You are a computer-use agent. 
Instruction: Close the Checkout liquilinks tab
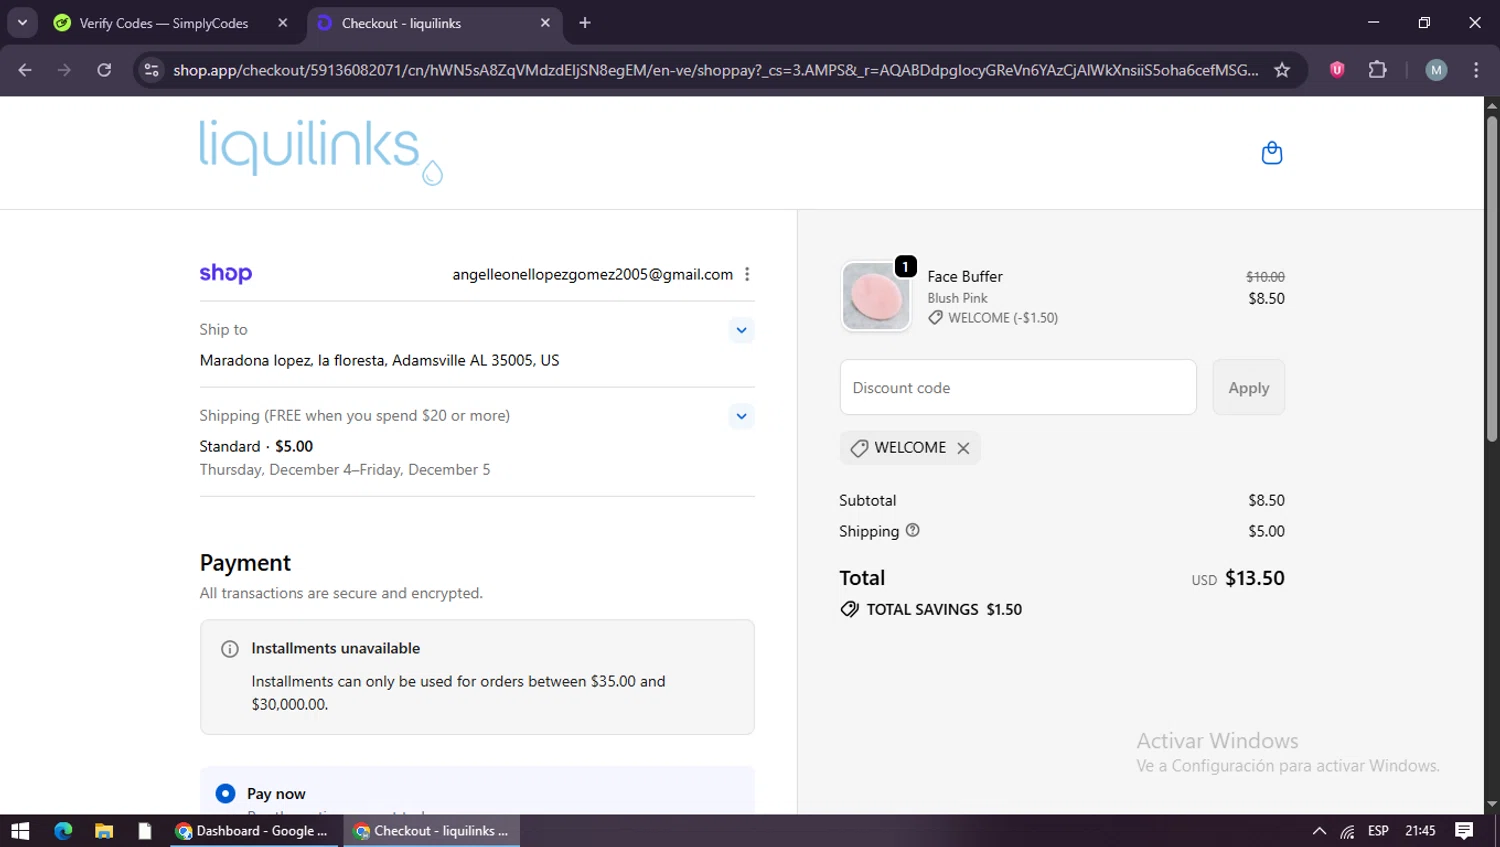[x=545, y=23]
